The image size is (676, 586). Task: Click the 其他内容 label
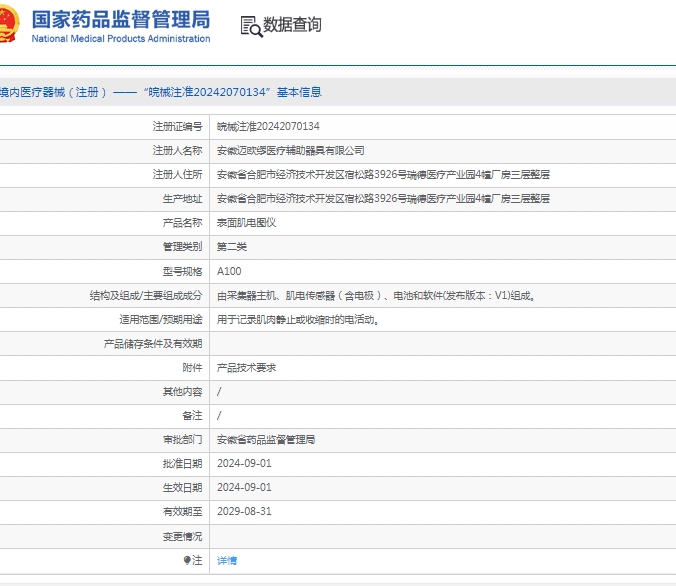182,392
